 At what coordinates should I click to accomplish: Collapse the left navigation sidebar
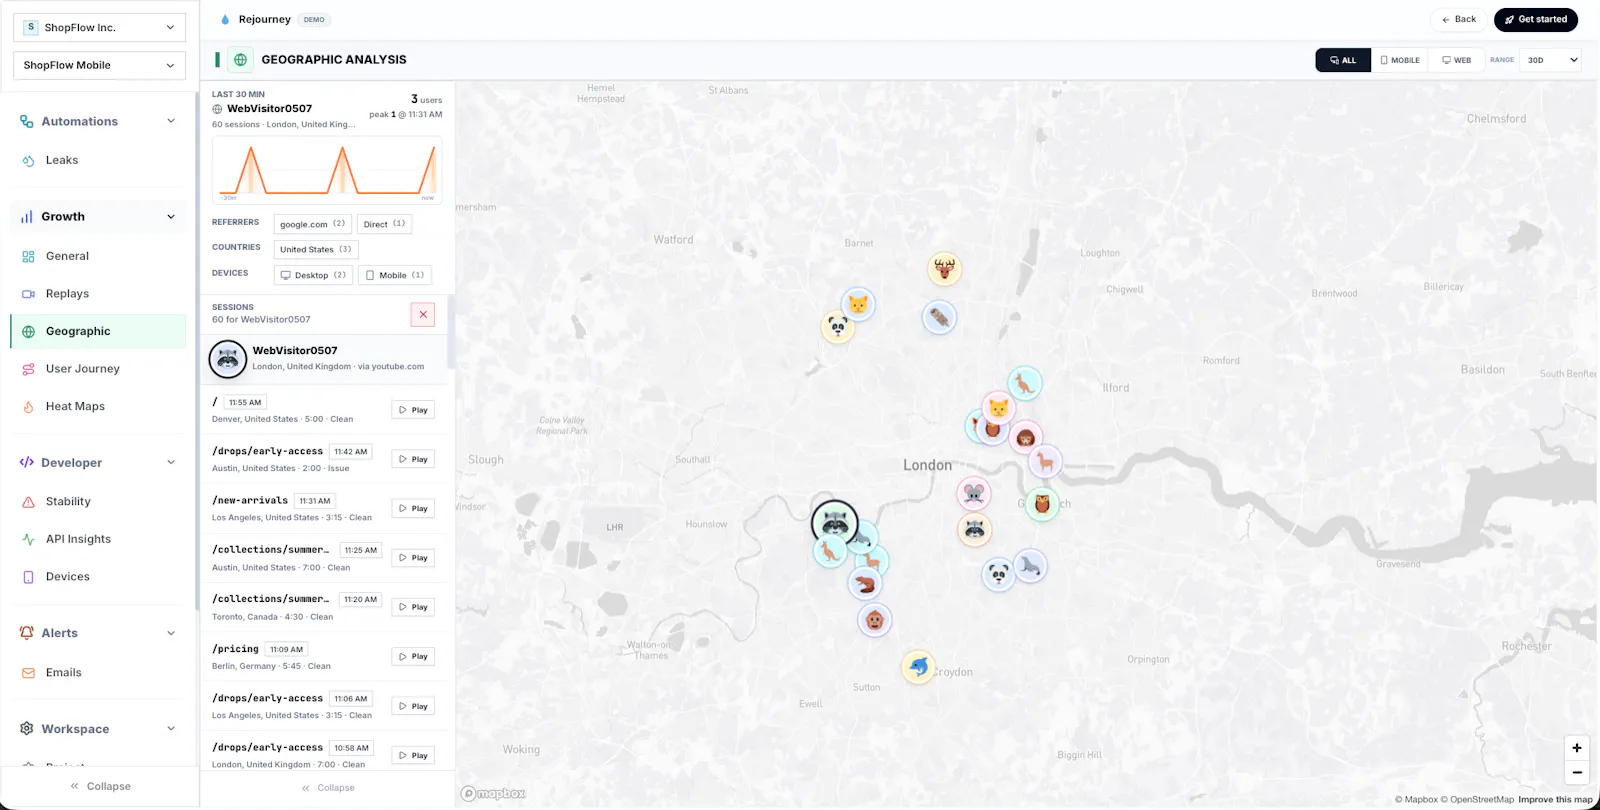(x=100, y=786)
